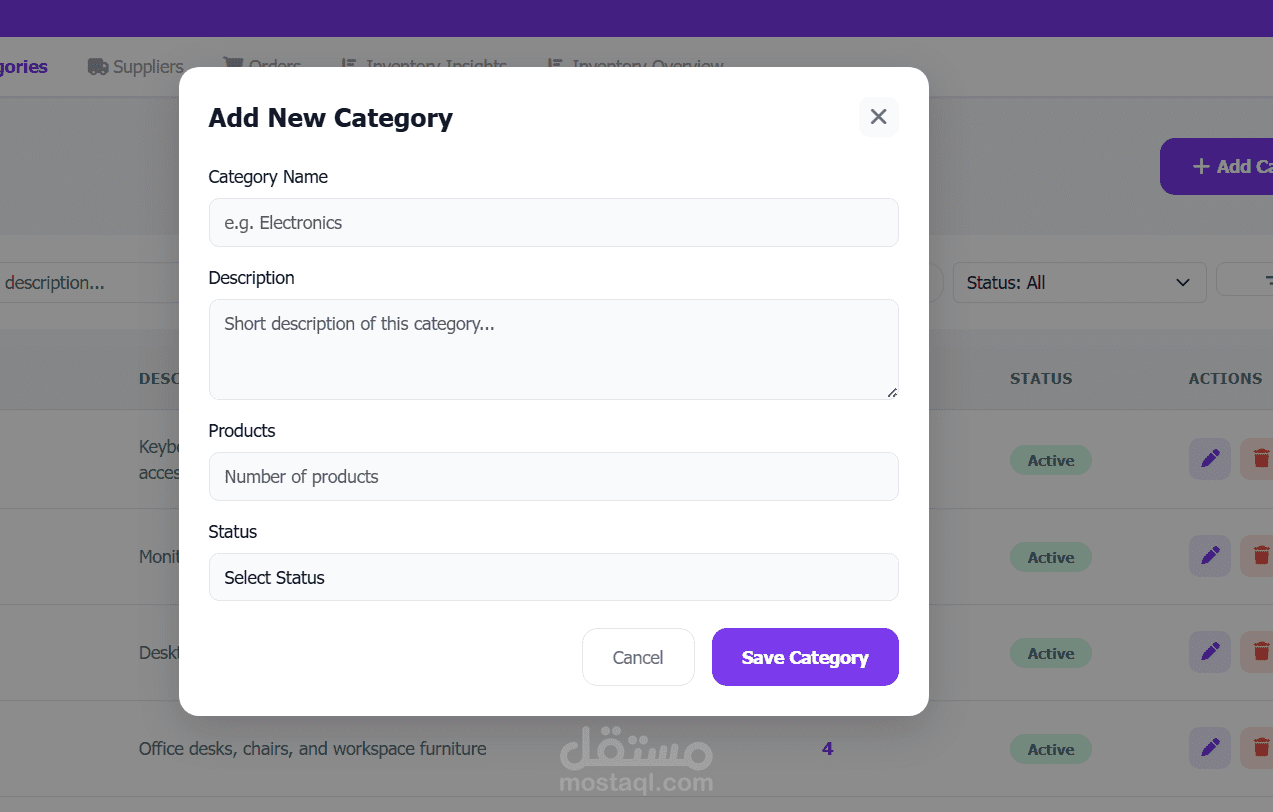
Task: Click the Status: All chevron arrow
Action: (x=1183, y=283)
